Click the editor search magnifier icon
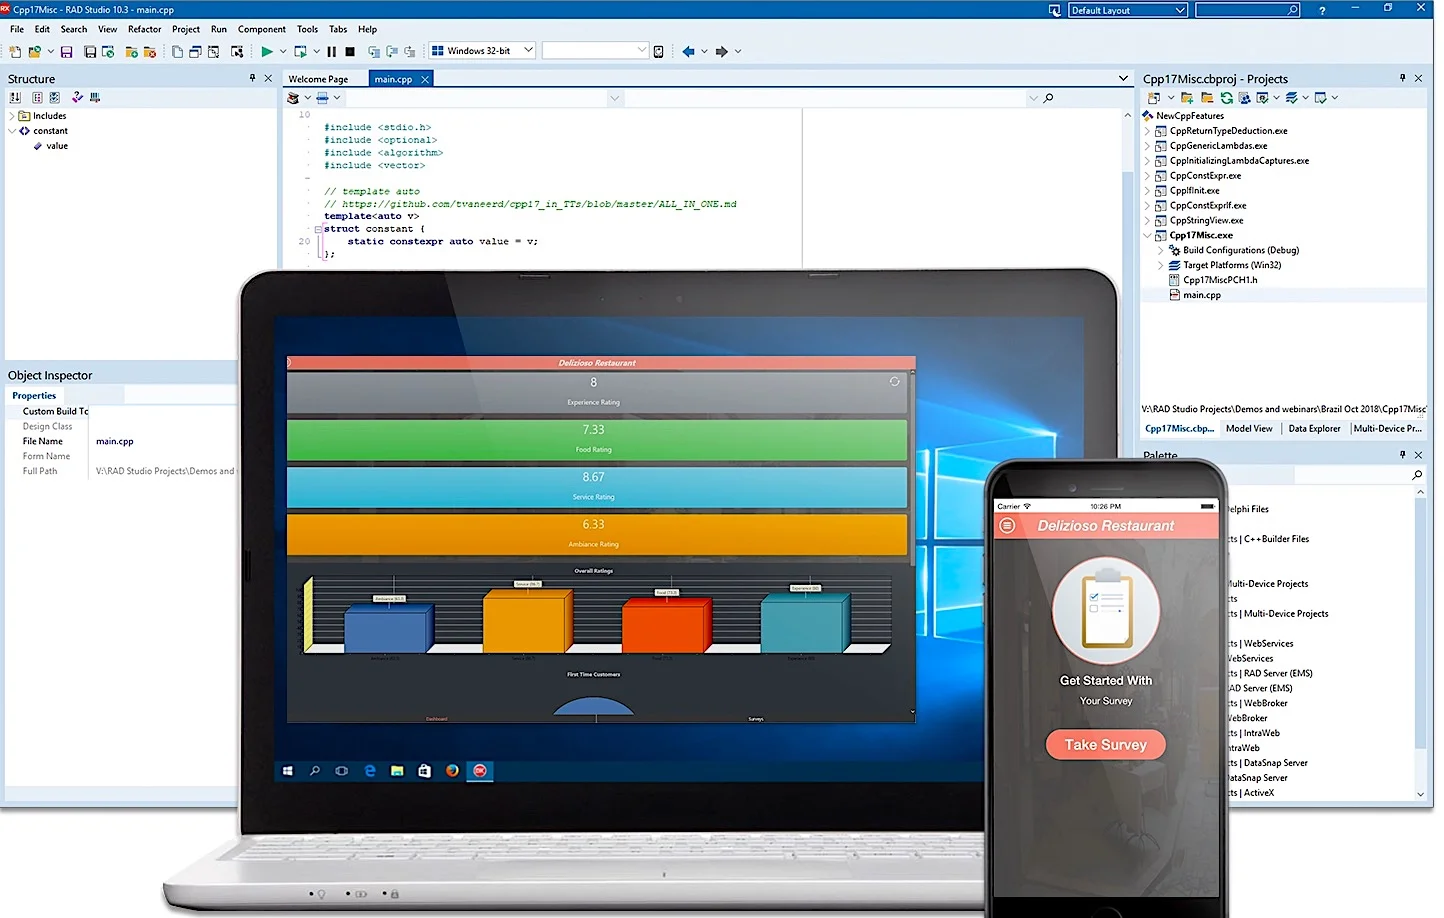 [x=1048, y=98]
